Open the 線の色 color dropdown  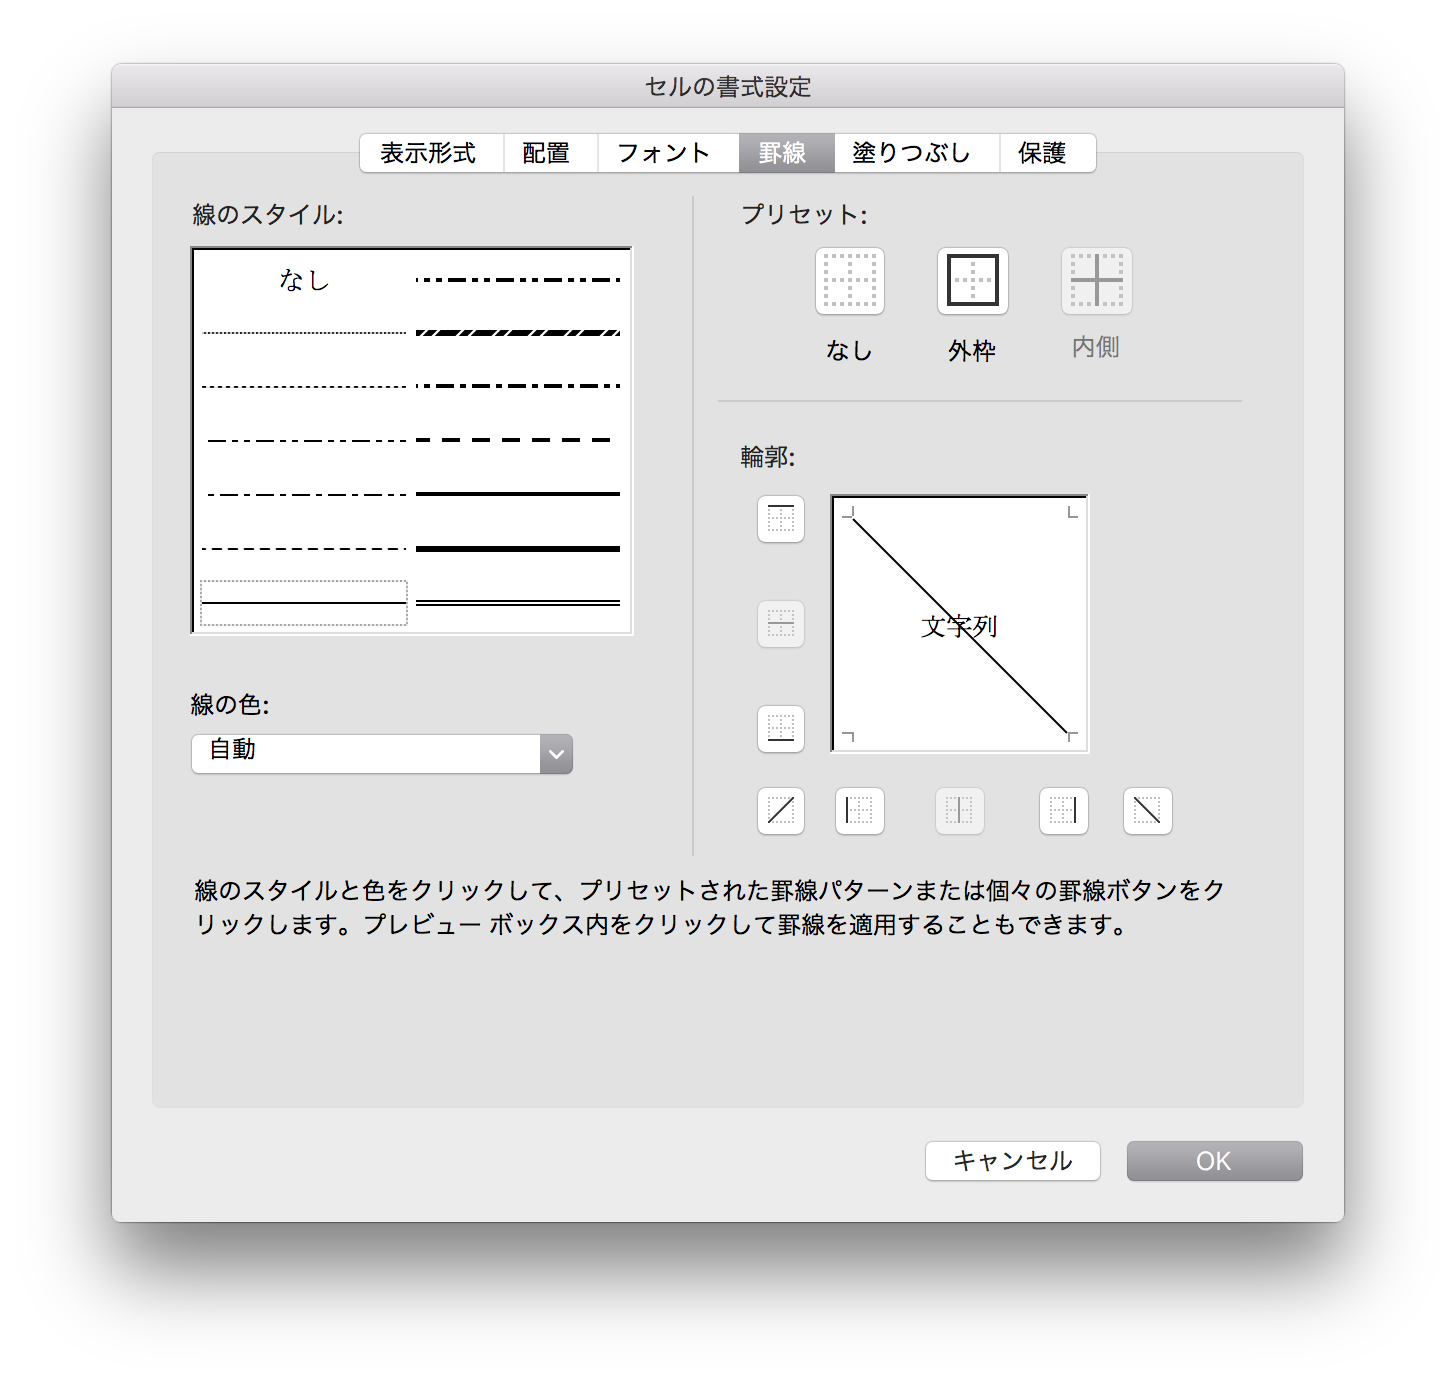pos(382,754)
